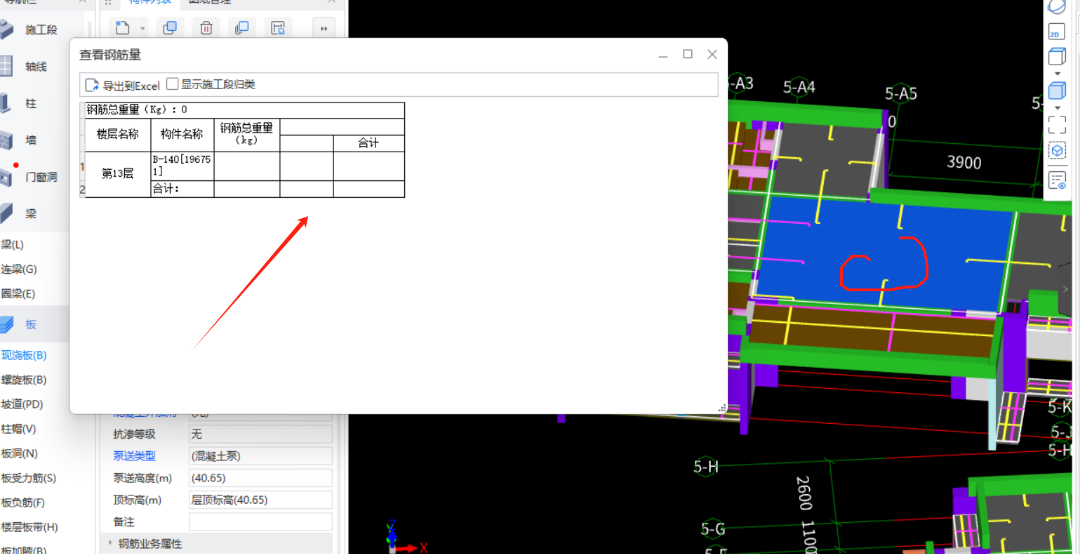
Task: Click the export to Excel icon
Action: click(x=92, y=85)
